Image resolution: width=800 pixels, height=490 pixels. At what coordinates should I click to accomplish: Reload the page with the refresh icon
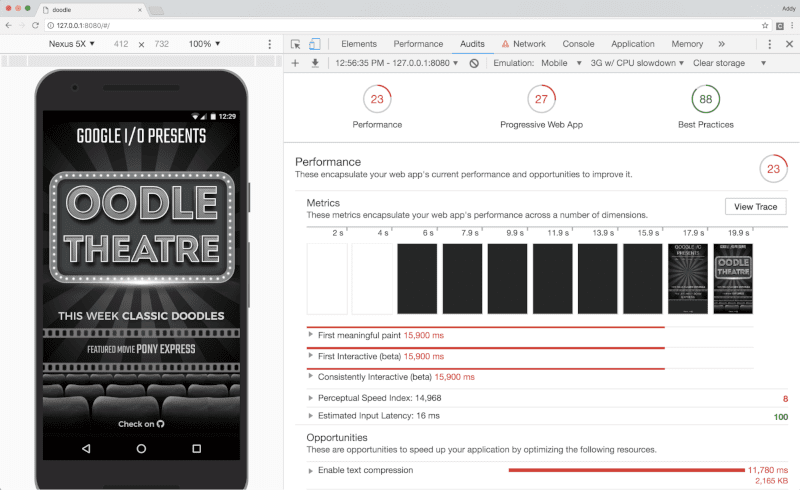[x=36, y=24]
